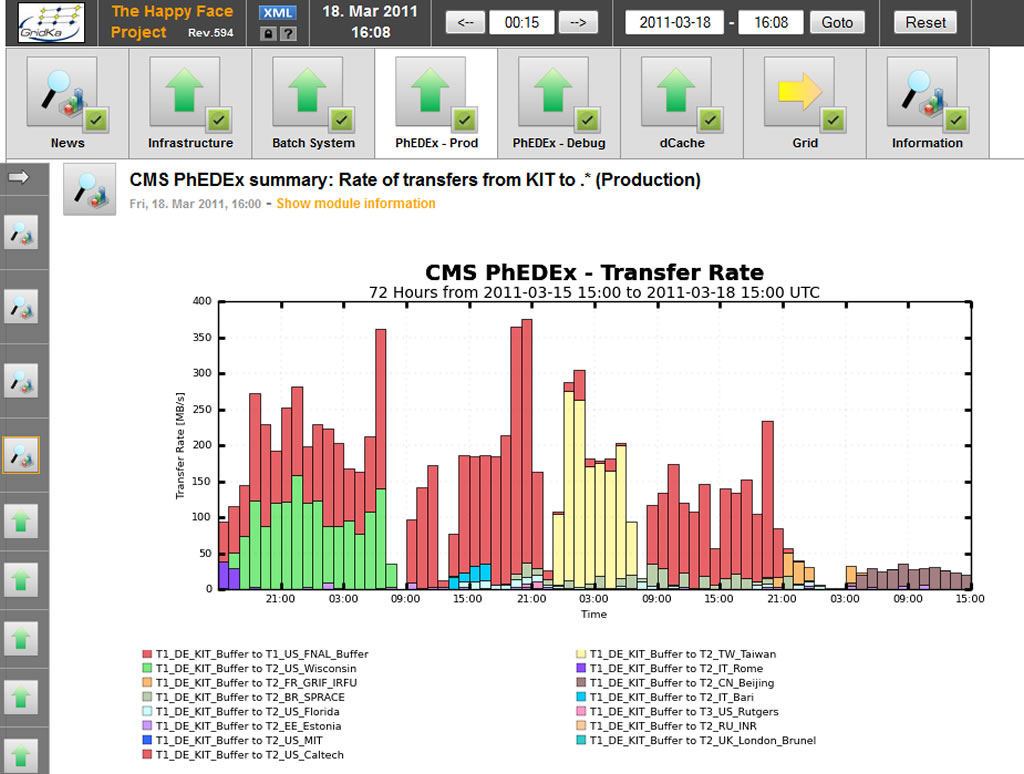
Task: Click the Grid tab label
Action: [805, 143]
